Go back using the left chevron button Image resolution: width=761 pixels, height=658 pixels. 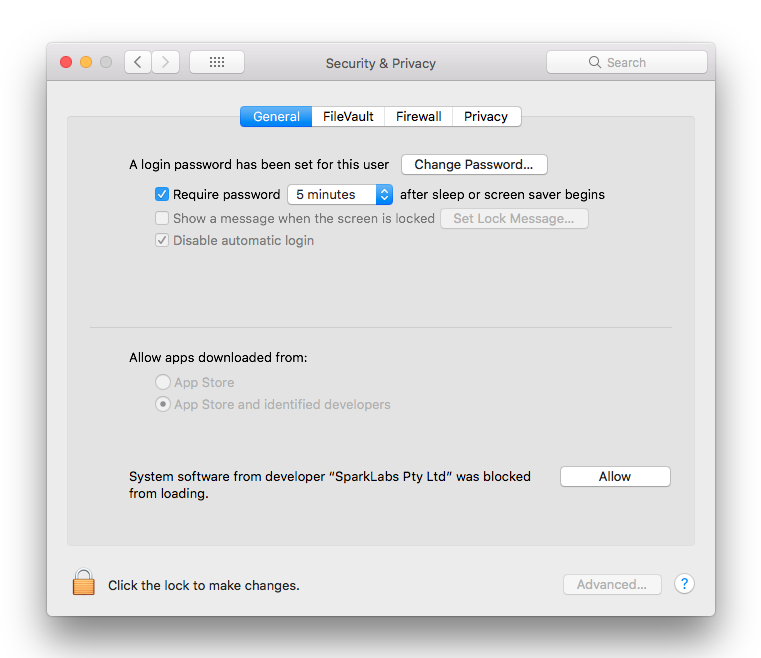(x=138, y=62)
